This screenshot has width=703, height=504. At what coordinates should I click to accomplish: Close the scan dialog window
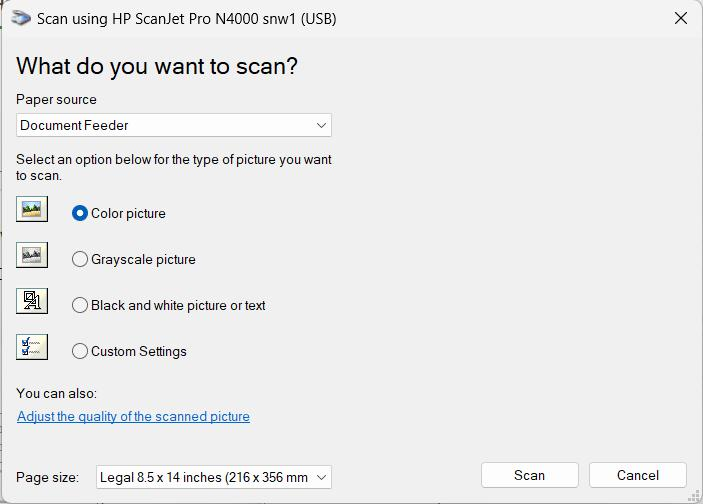click(680, 18)
